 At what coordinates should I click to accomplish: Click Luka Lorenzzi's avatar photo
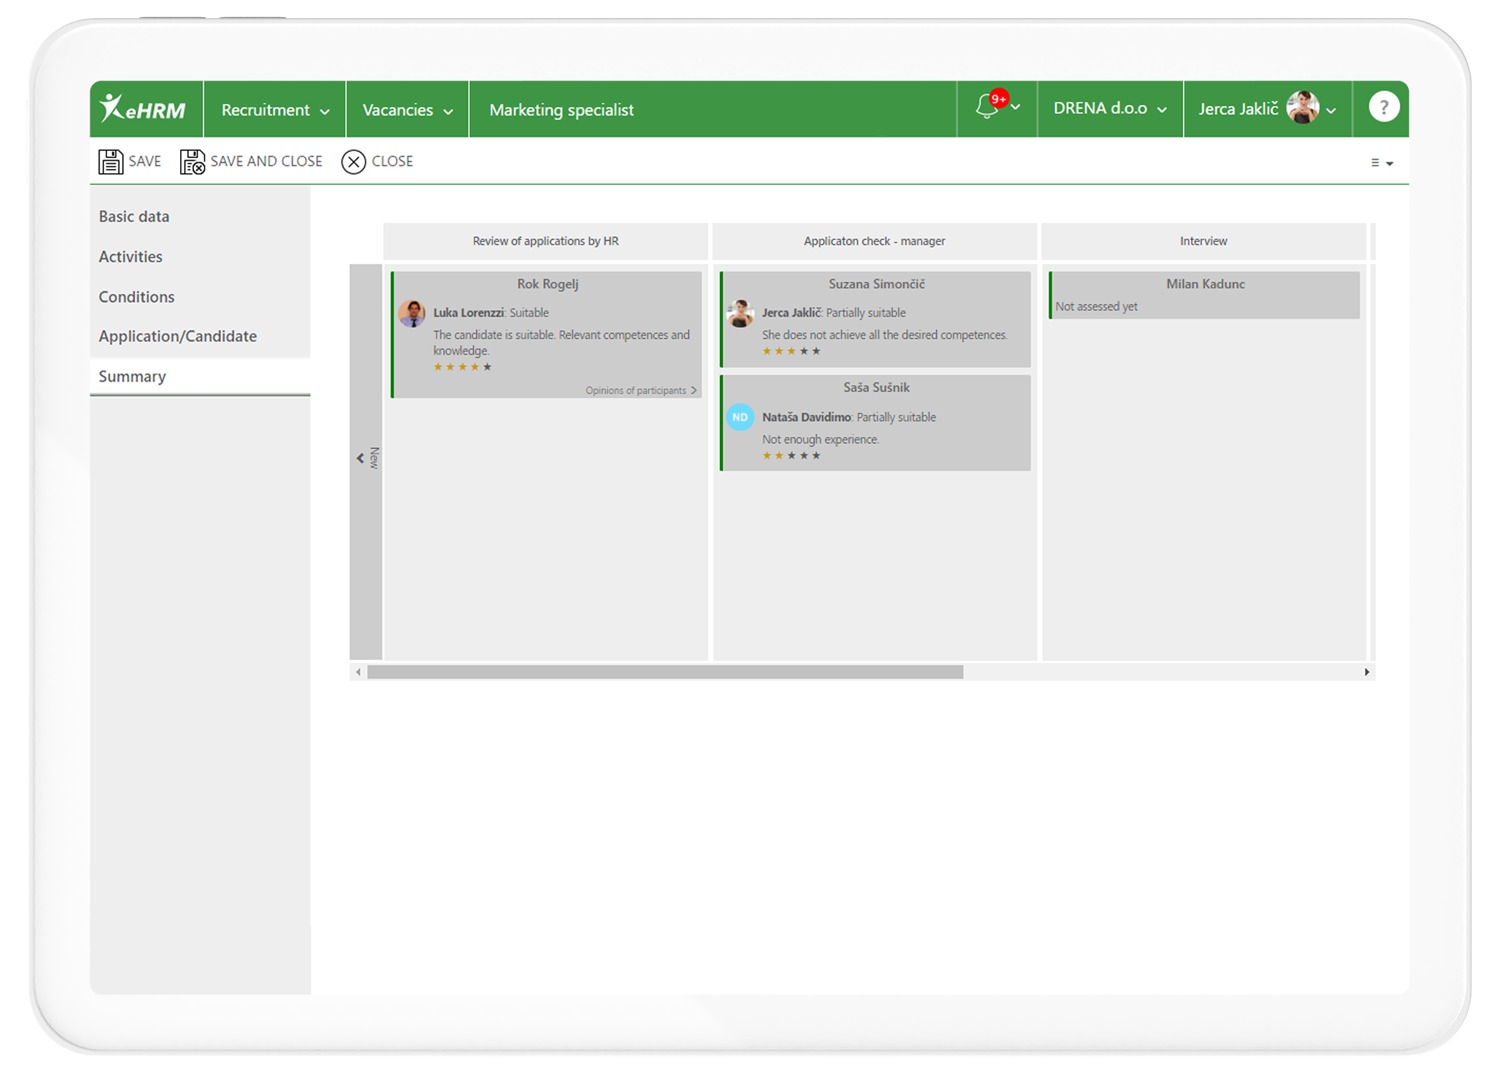tap(411, 313)
